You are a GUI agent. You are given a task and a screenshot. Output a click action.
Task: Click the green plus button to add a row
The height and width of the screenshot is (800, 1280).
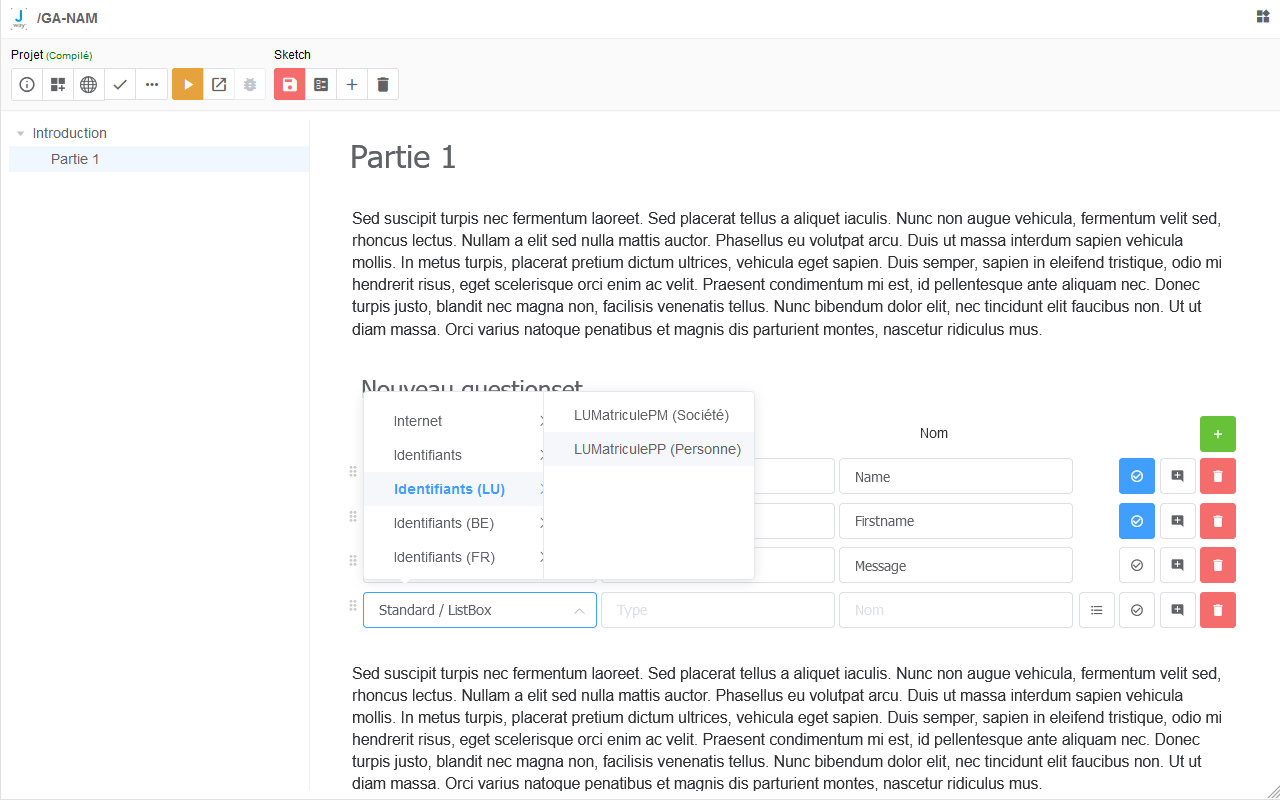point(1217,434)
